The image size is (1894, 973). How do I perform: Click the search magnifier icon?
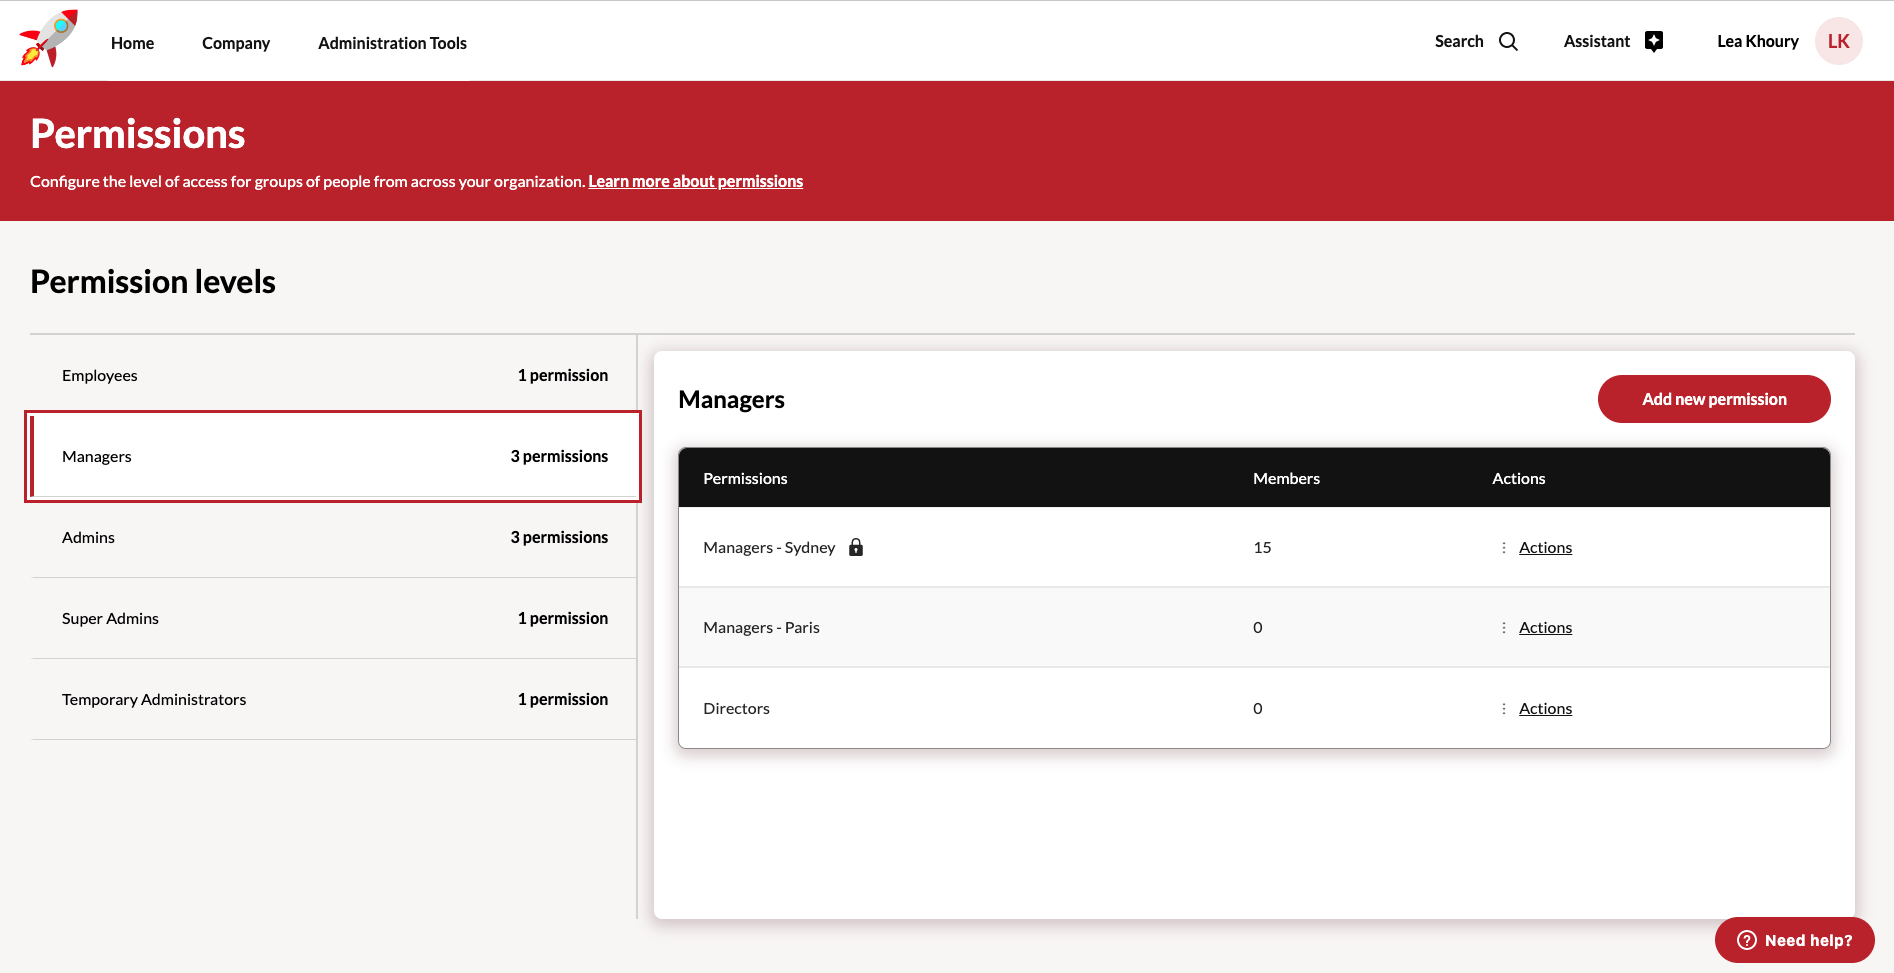1508,42
